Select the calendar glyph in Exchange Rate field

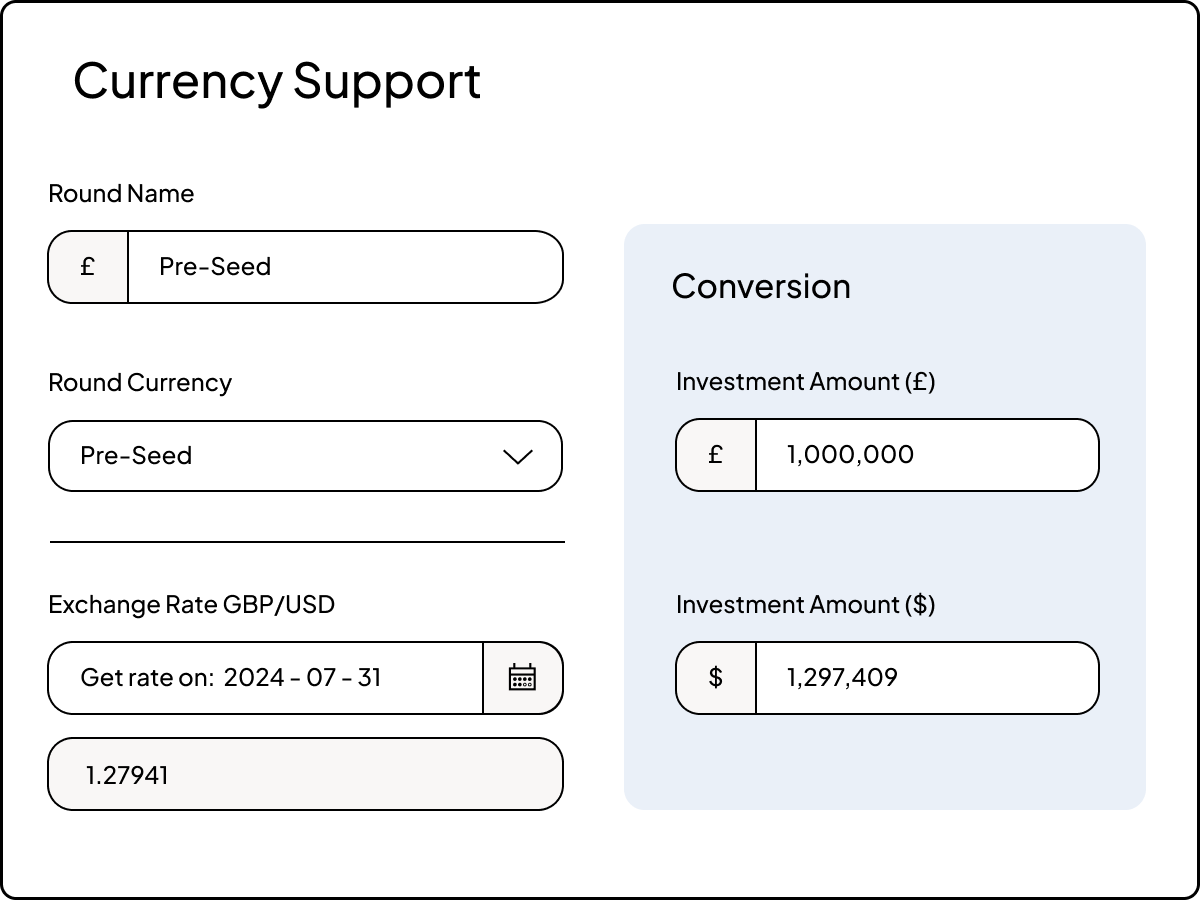tap(523, 678)
